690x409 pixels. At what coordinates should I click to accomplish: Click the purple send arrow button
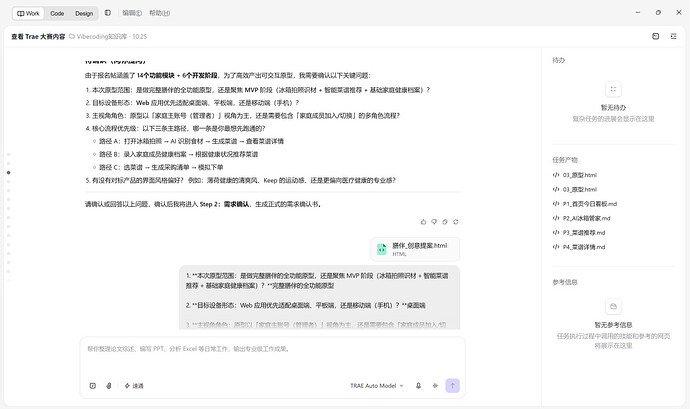pyautogui.click(x=452, y=386)
